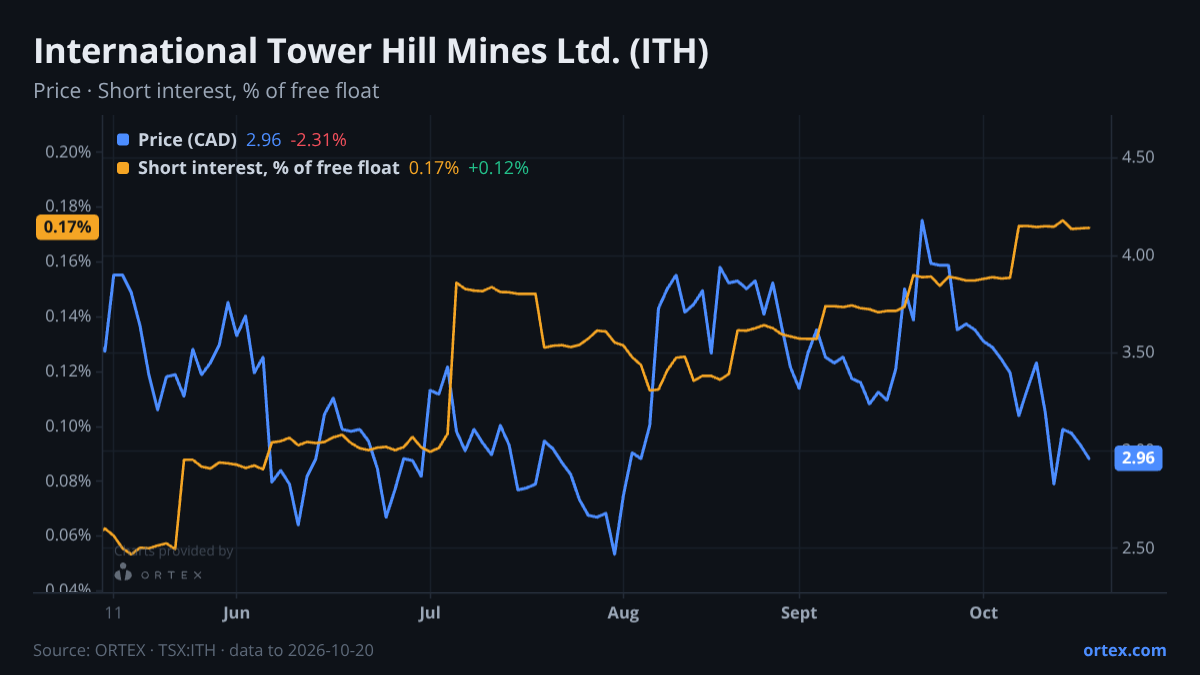Screen dimensions: 1200x675
Task: Click the Sept label on the time axis
Action: 799,612
